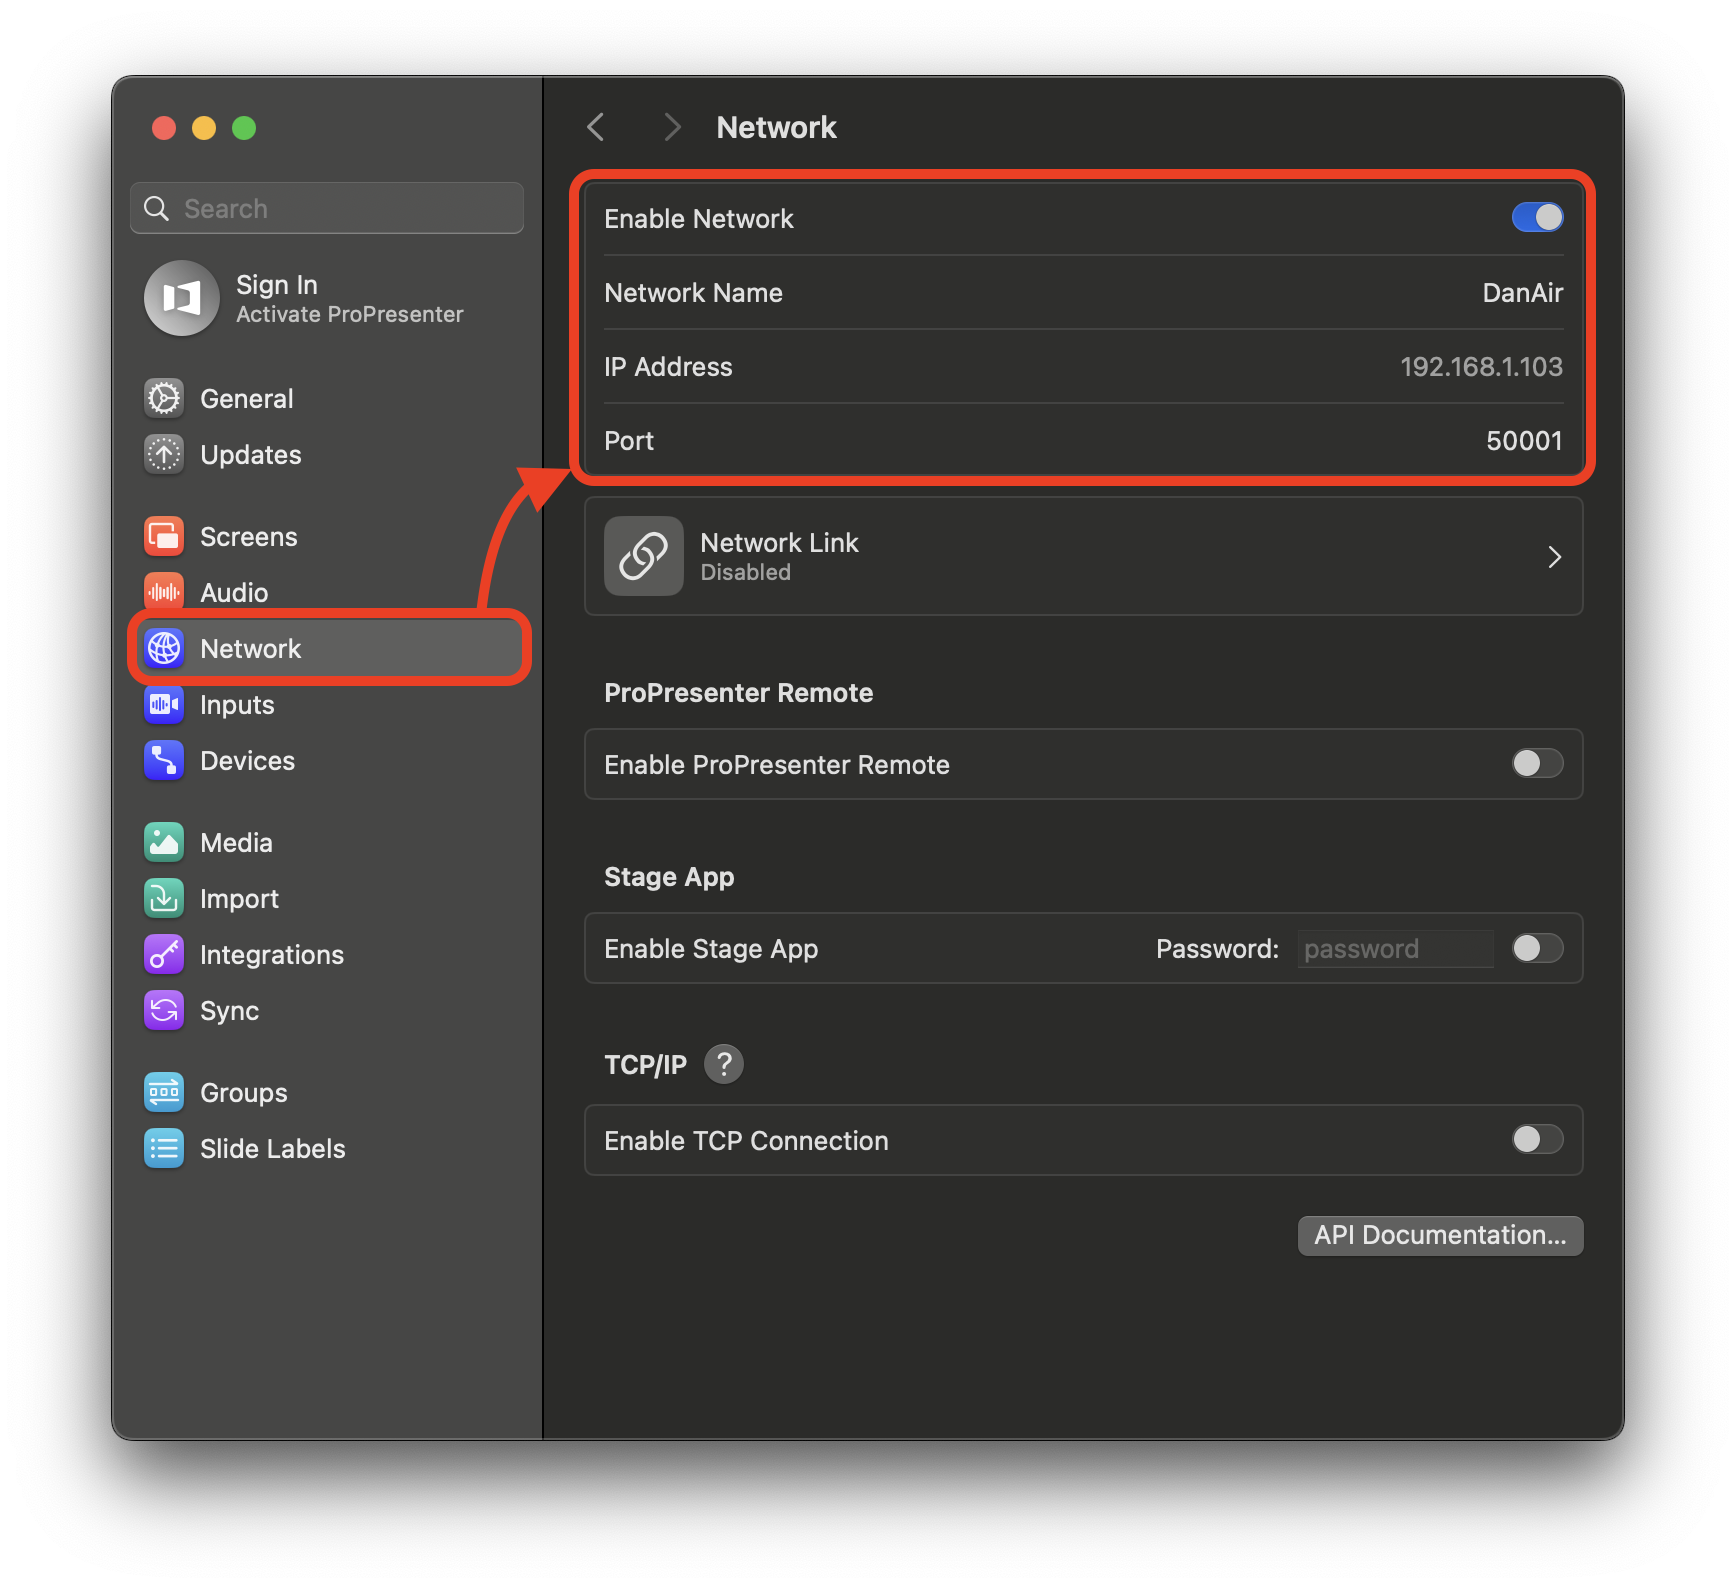Click the Audio waveform icon
The image size is (1736, 1588).
coord(164,592)
